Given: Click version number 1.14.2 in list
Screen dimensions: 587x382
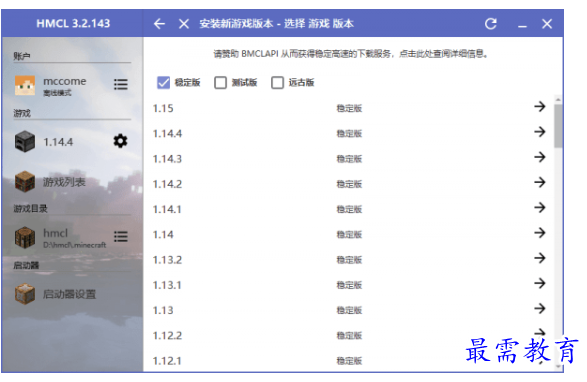Looking at the screenshot, I should [x=167, y=184].
